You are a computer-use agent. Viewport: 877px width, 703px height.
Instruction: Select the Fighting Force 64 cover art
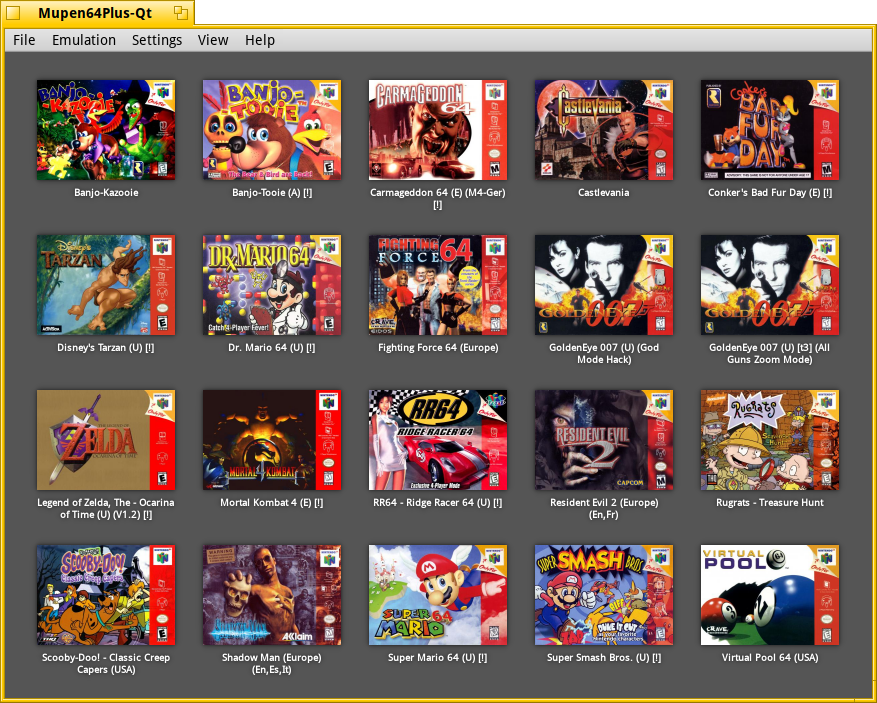(438, 285)
